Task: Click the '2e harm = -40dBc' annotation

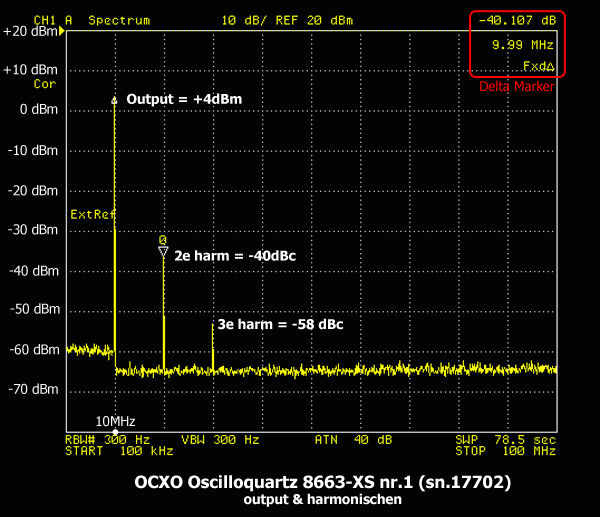Action: point(235,256)
